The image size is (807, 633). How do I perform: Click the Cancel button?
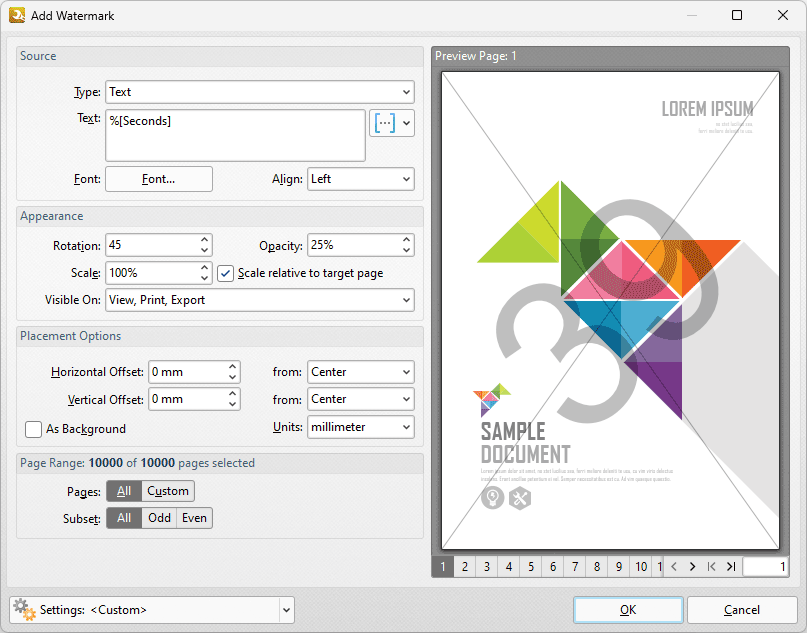[742, 610]
